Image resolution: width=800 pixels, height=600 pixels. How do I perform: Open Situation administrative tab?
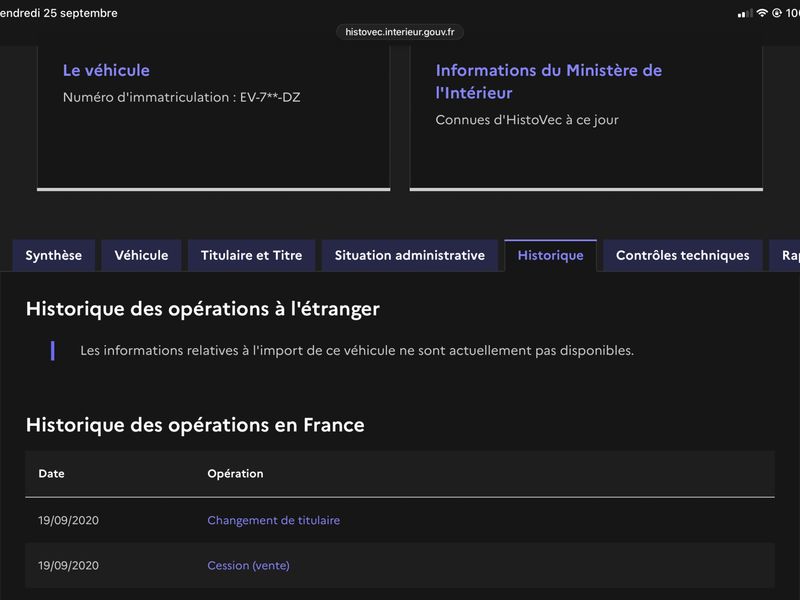410,255
